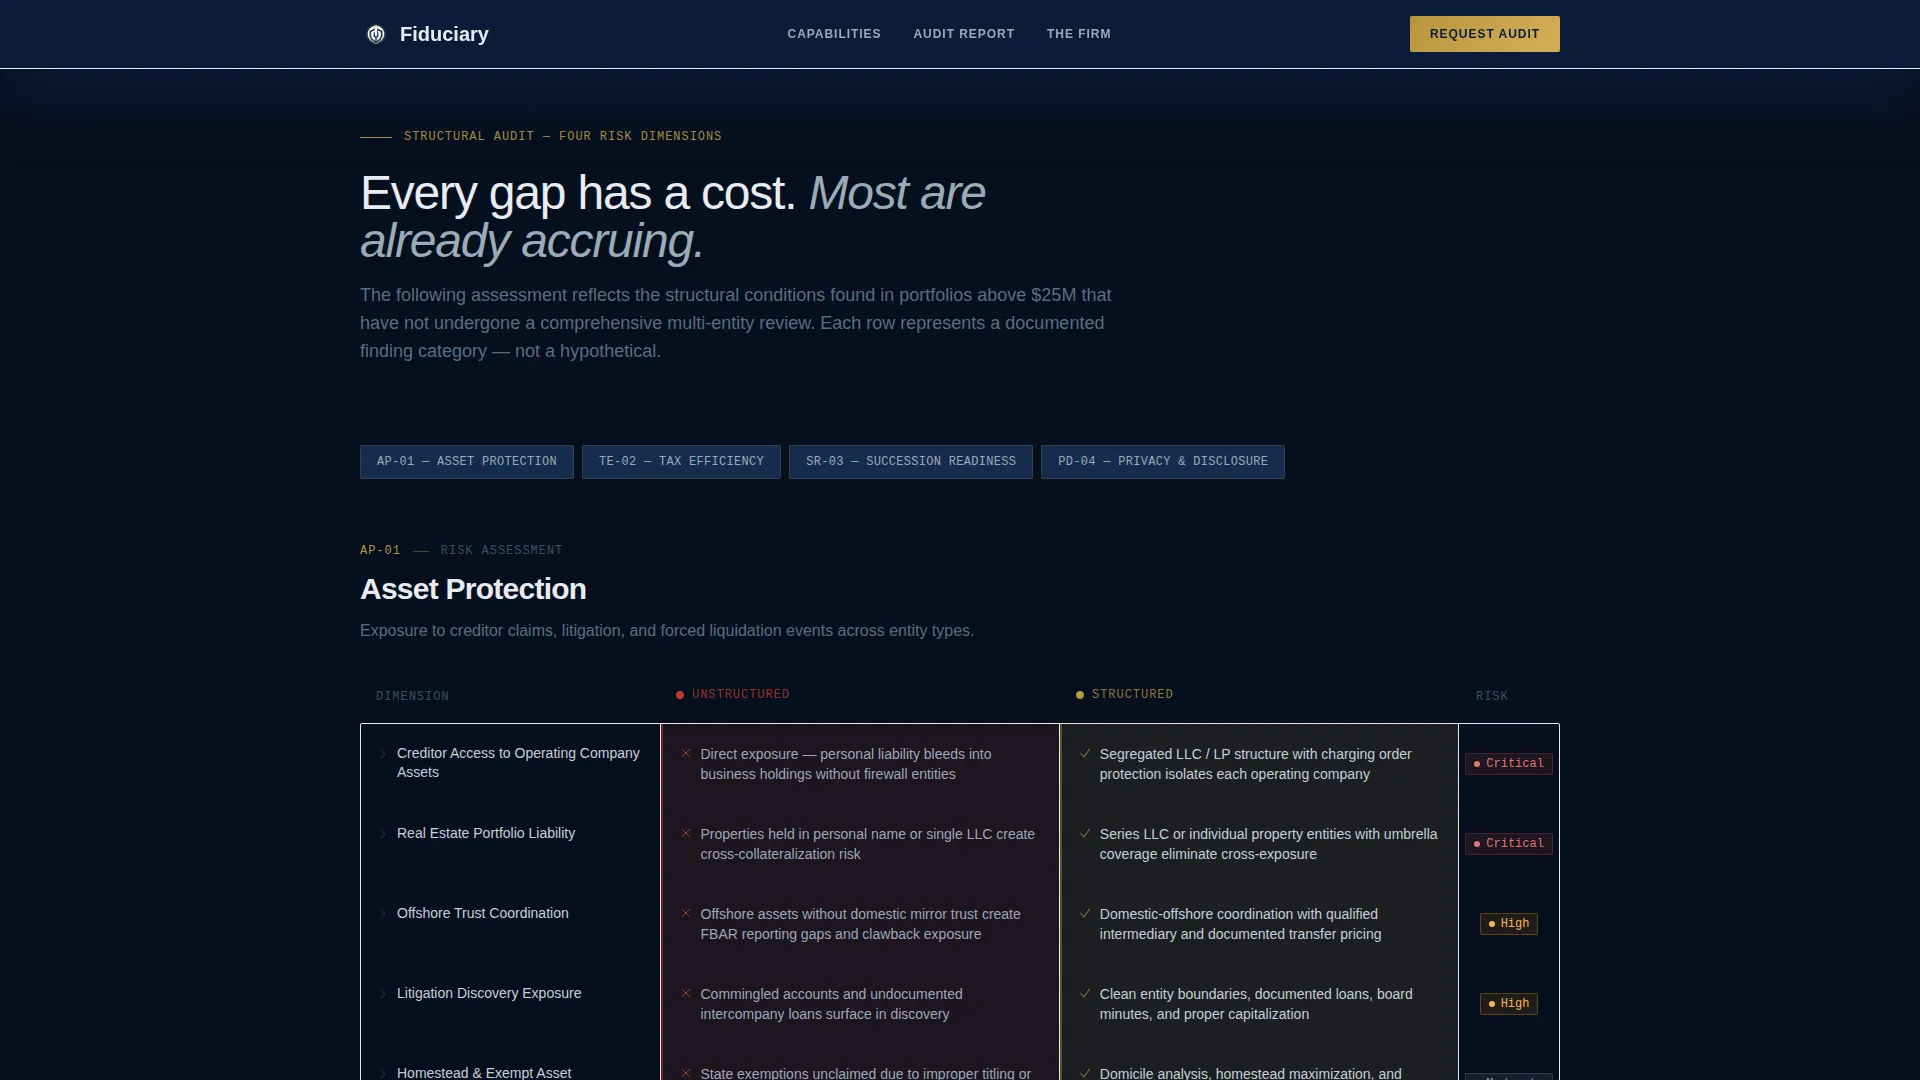Click the checkmark beside Domestic-offshore coordination
The height and width of the screenshot is (1080, 1920).
pyautogui.click(x=1085, y=913)
